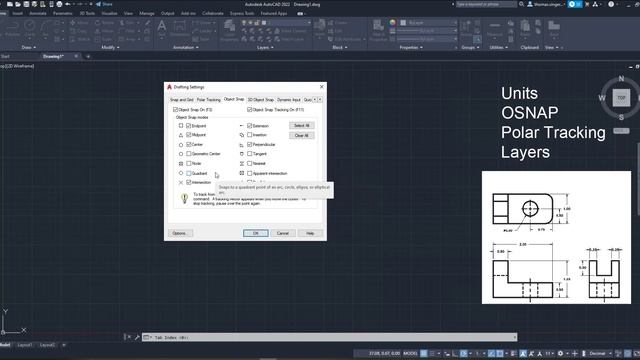The height and width of the screenshot is (360, 640).
Task: Click the command line customize wrench icon
Action: (x=137, y=337)
